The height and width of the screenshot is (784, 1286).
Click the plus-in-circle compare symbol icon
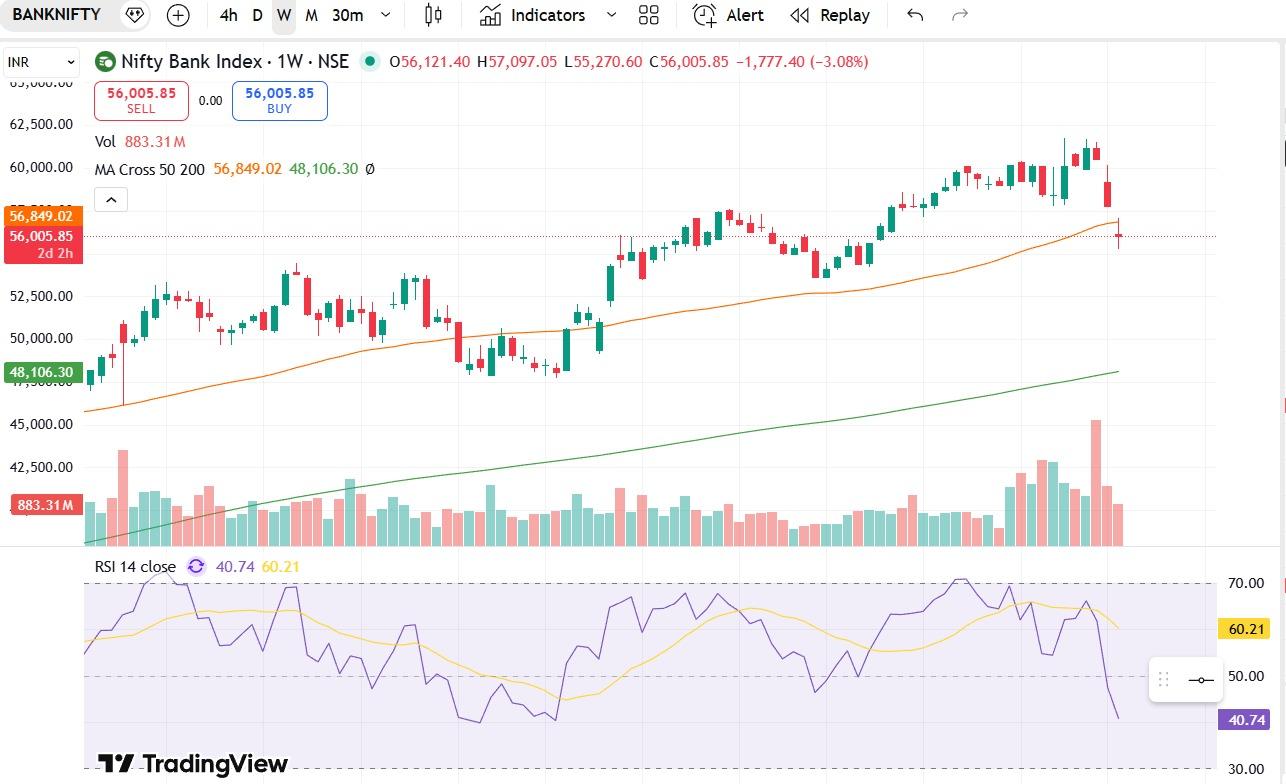coord(178,15)
